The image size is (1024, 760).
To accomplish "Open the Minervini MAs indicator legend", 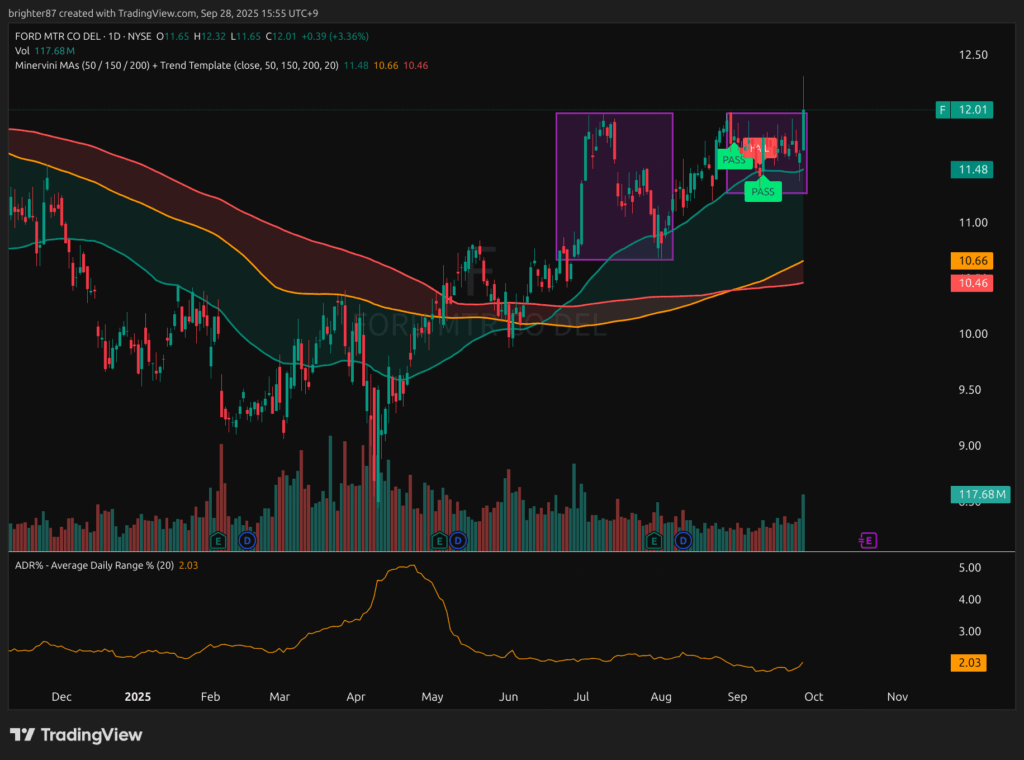I will pos(176,65).
